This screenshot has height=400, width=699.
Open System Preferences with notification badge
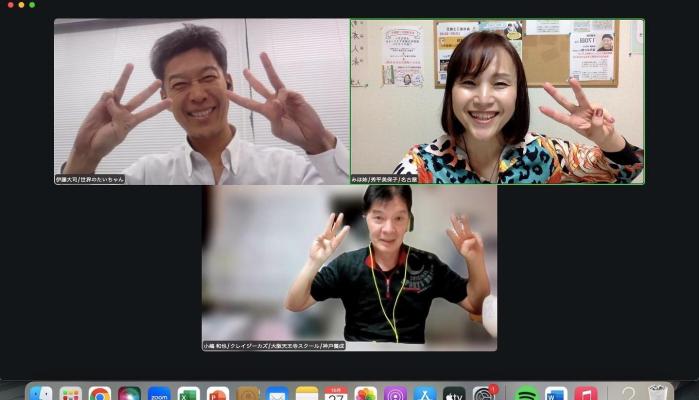484,394
